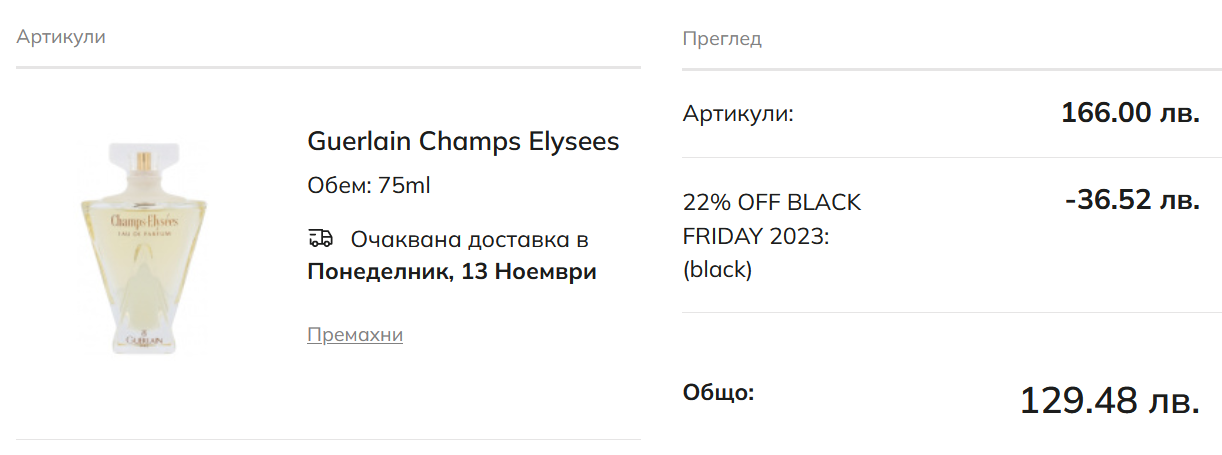Click the delivery truck icon

pos(320,238)
